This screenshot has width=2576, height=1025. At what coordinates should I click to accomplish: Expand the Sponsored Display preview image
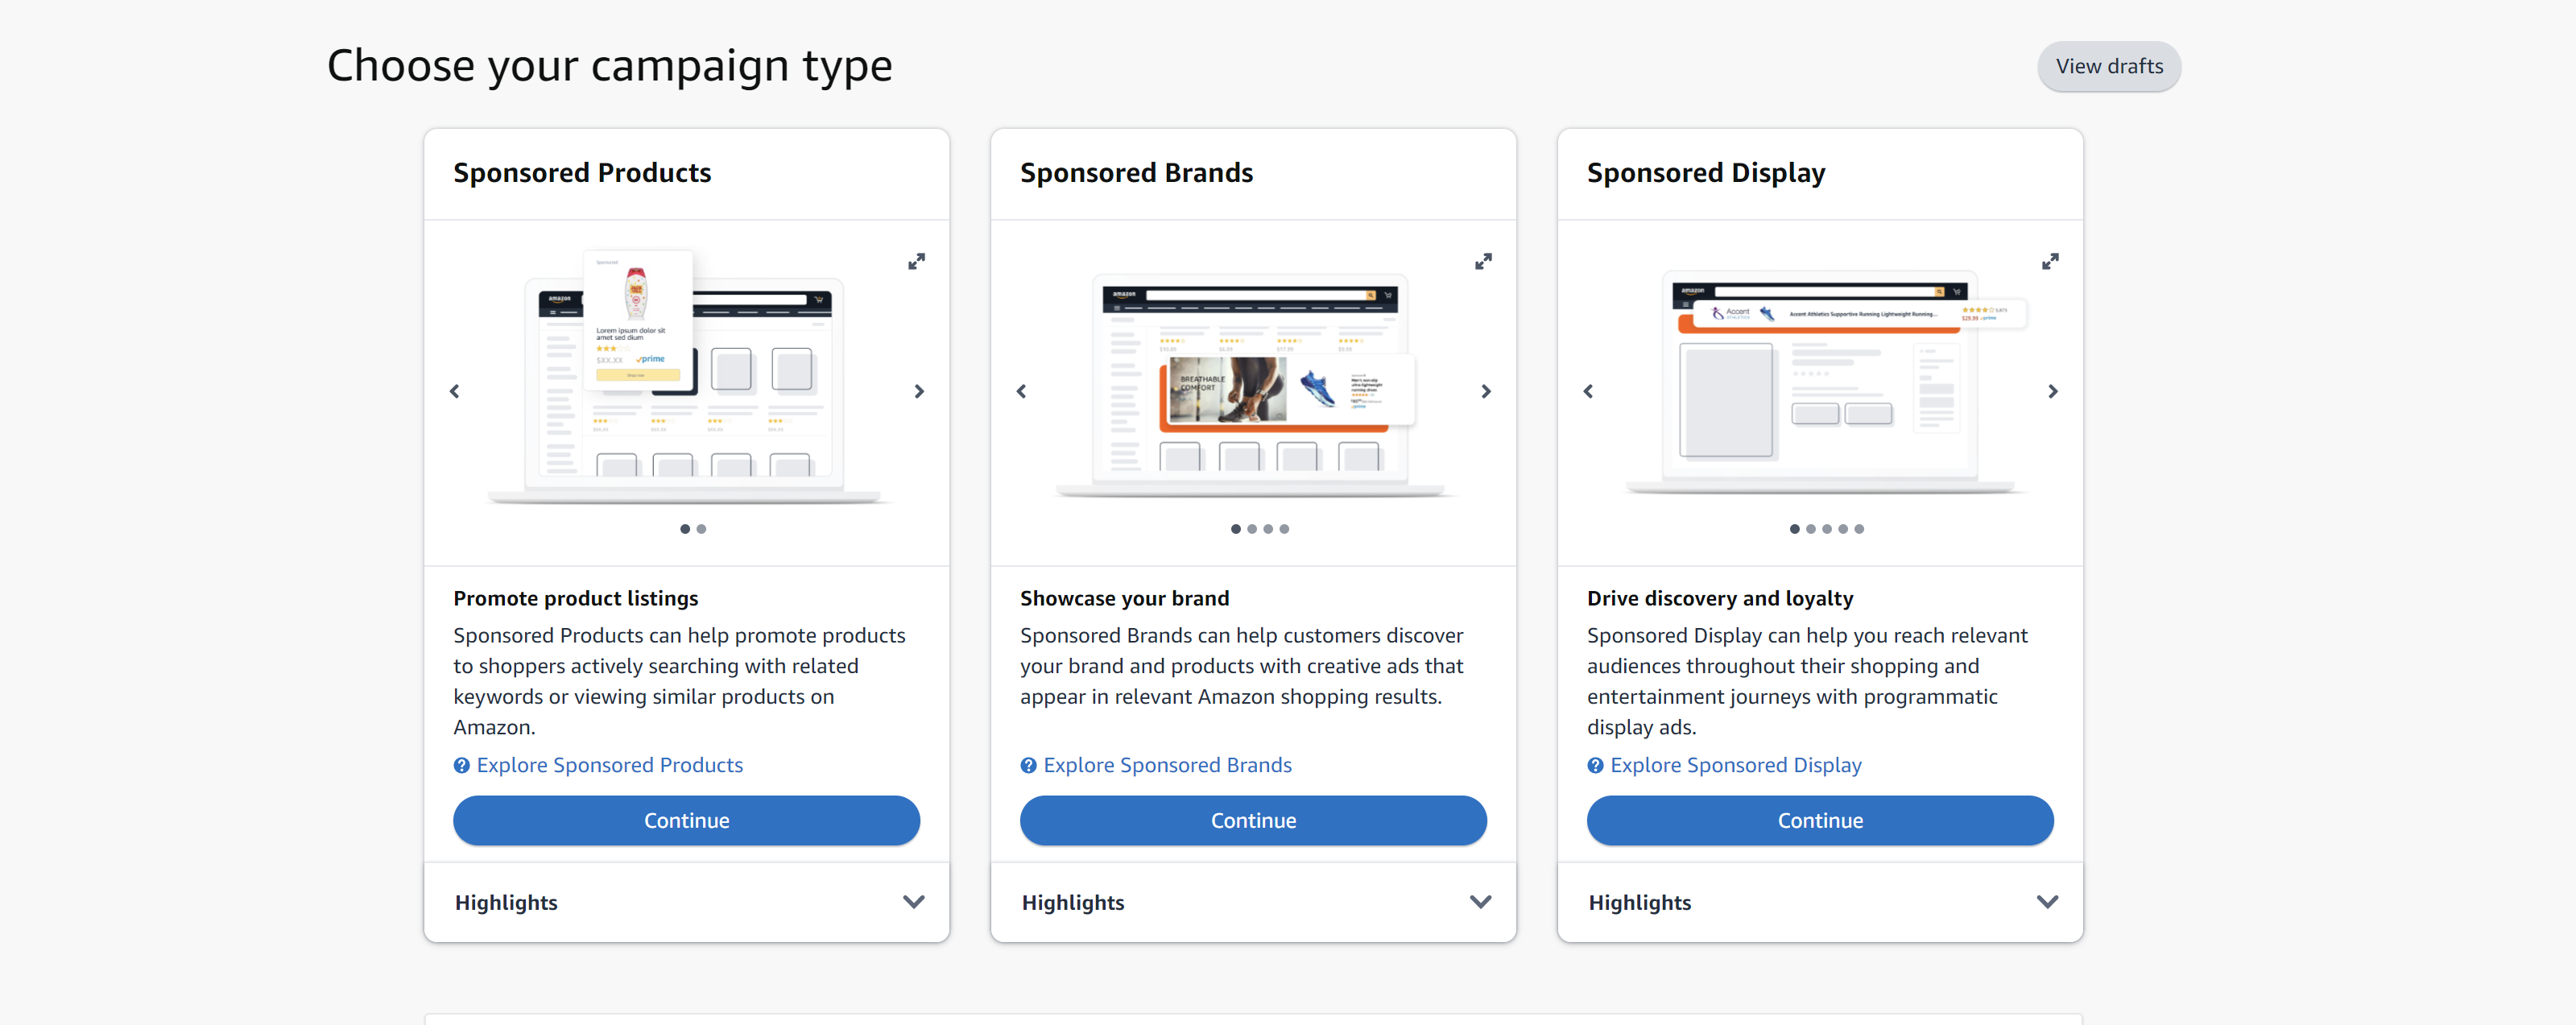point(2050,261)
